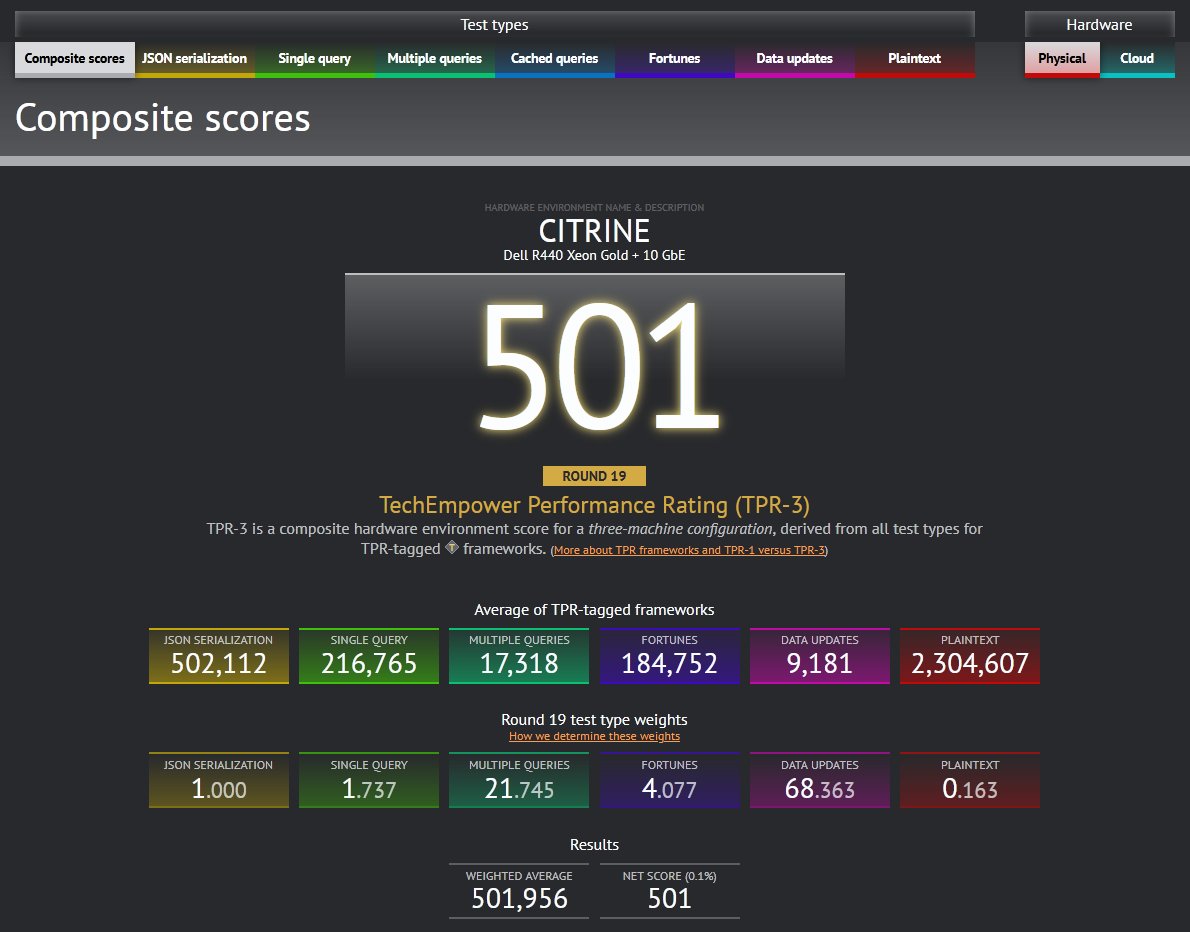Click the Single query average 216,765 box
Viewport: 1190px width, 932px height.
coord(369,656)
